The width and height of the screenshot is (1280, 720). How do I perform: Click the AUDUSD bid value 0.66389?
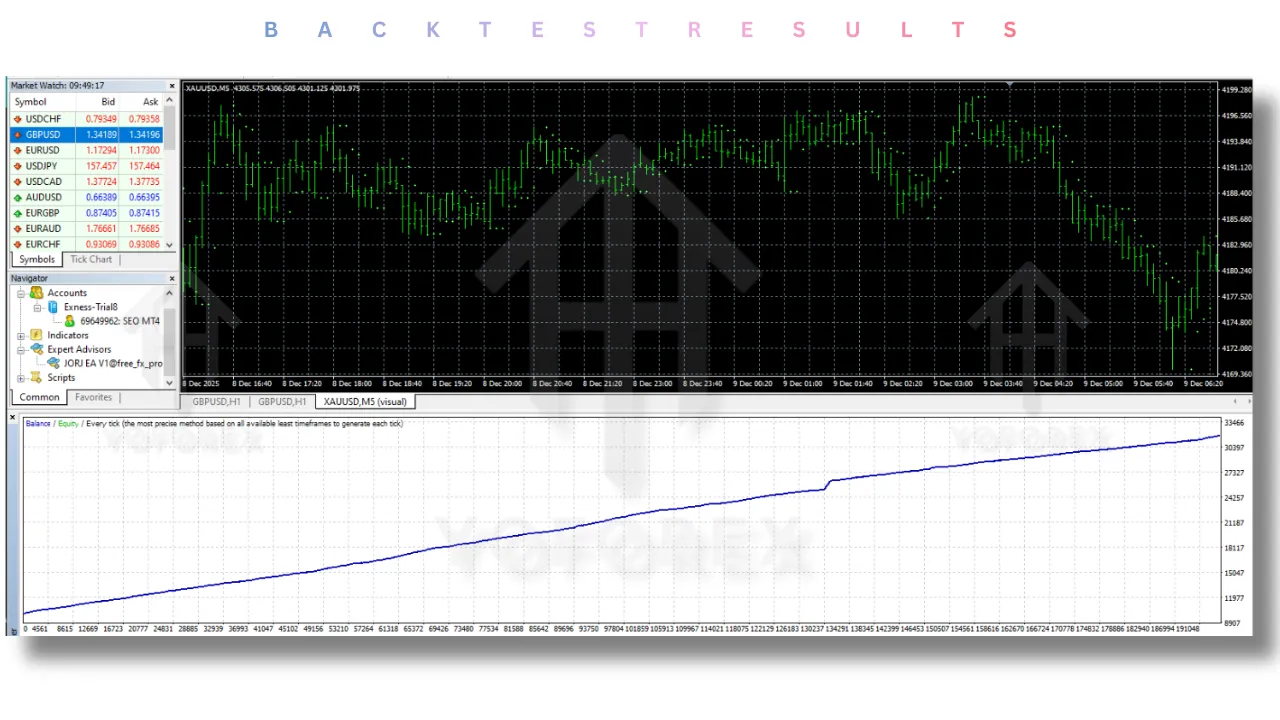(x=101, y=197)
